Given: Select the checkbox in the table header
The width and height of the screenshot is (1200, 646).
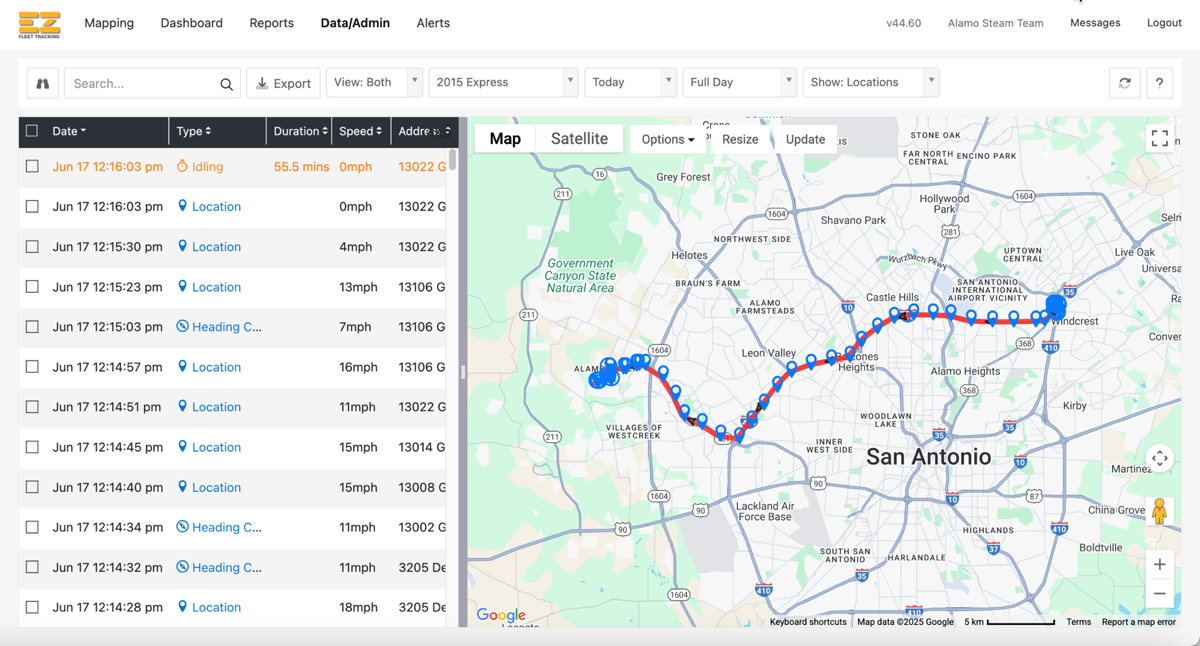Looking at the screenshot, I should (x=31, y=132).
